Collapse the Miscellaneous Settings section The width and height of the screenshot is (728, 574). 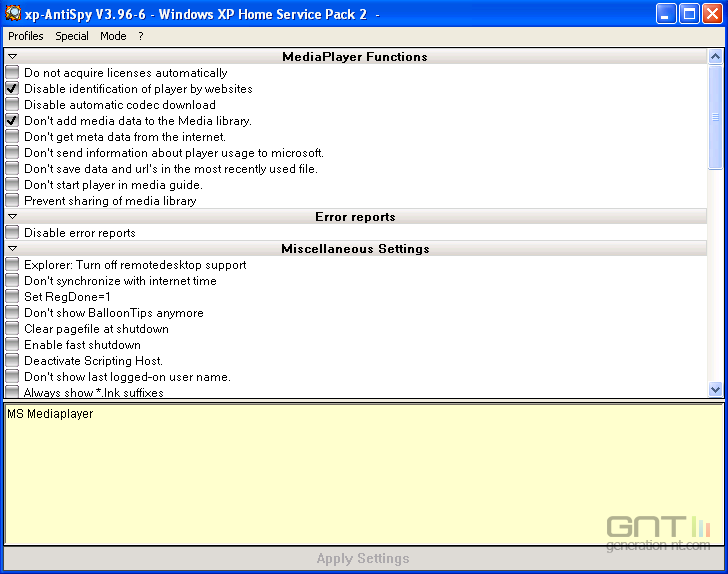(x=13, y=249)
